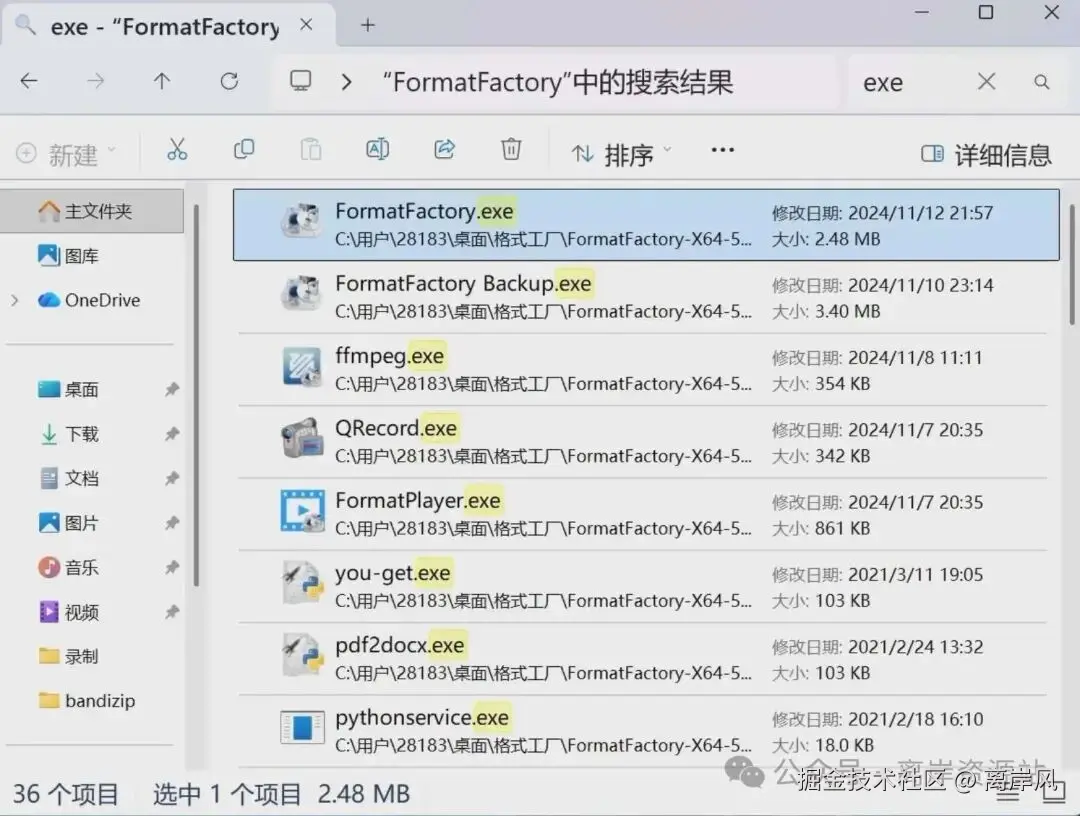Viewport: 1080px width, 816px height.
Task: Click the ffmpeg.exe file icon
Action: tap(302, 366)
